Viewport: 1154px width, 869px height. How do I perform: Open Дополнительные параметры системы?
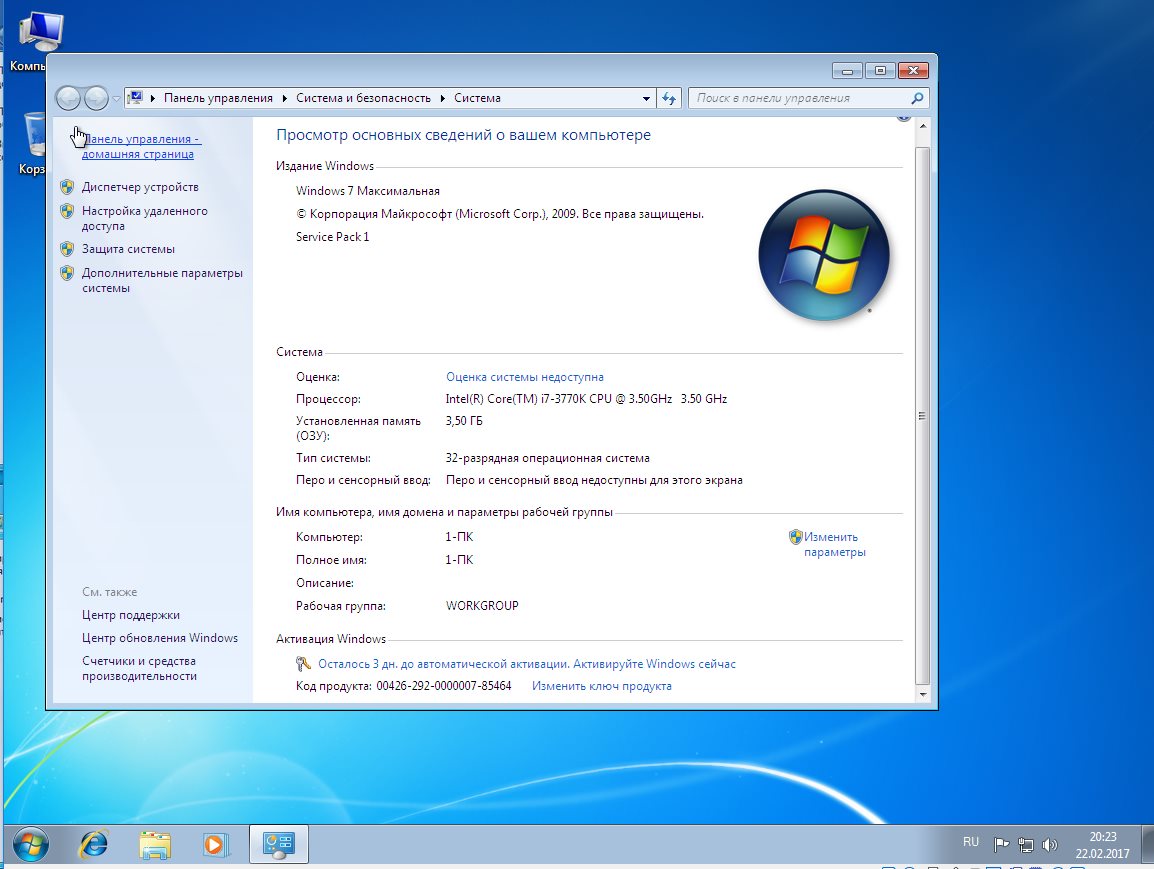pos(162,280)
